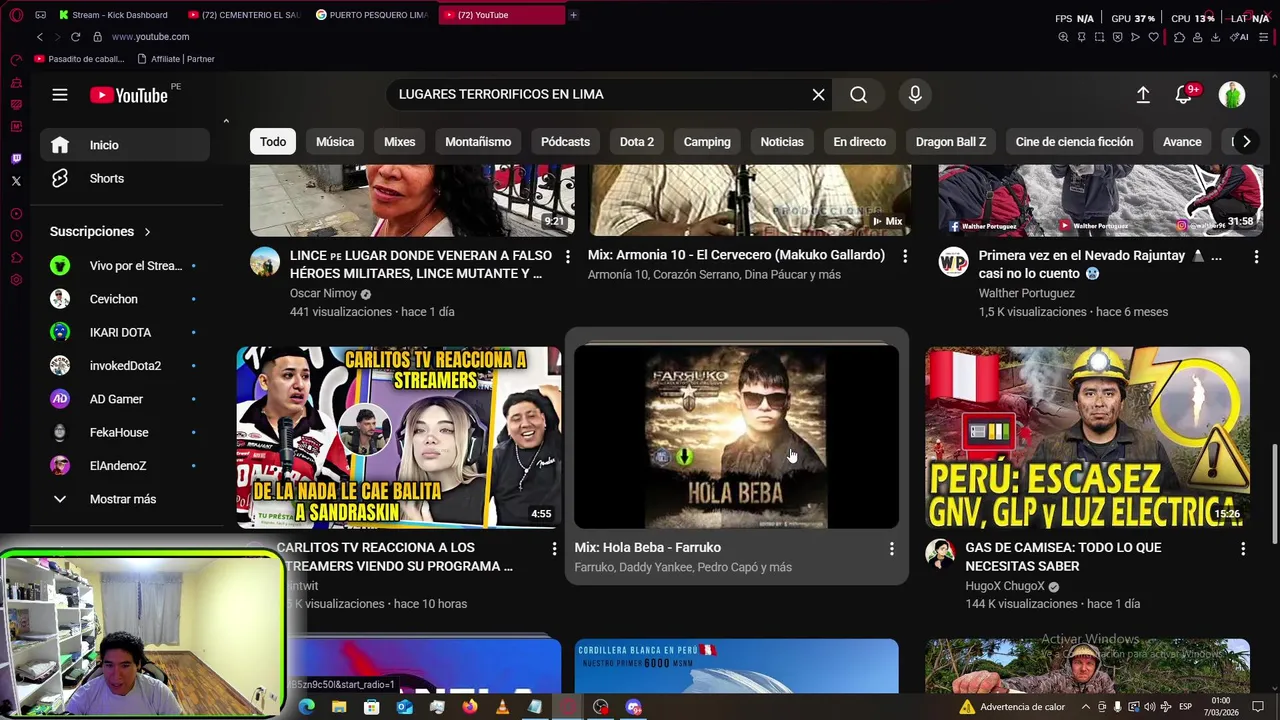The image size is (1280, 720).
Task: Open more options for Nevado Rajuntay video
Action: (x=1255, y=256)
